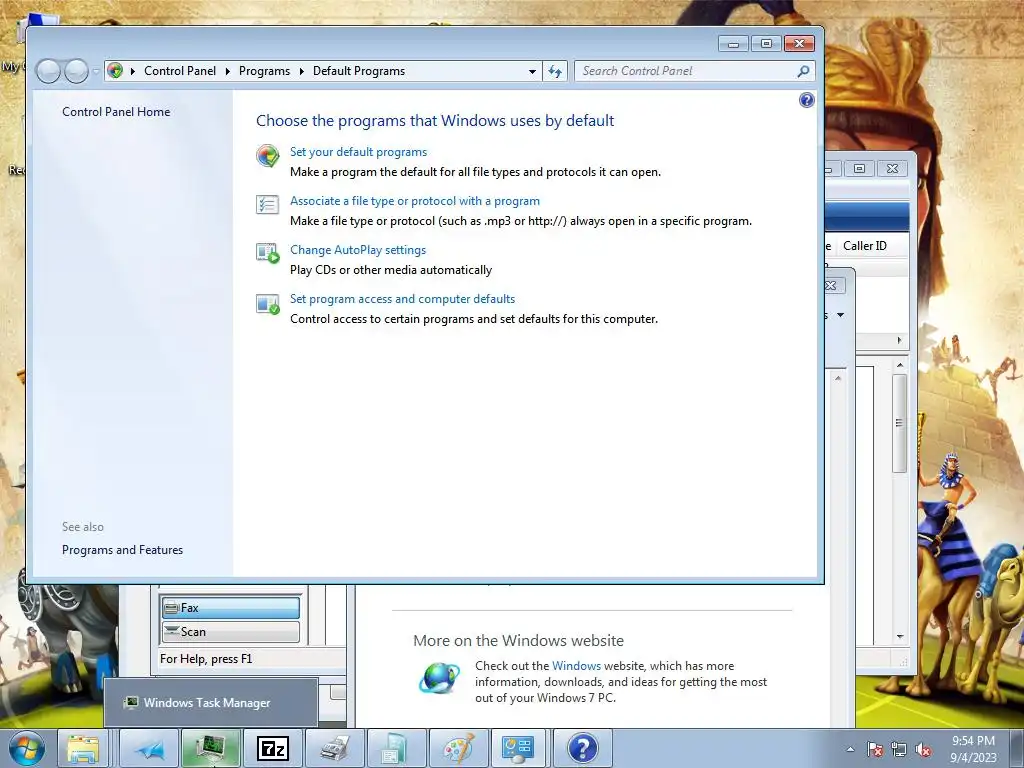Open Windows Explorer from the taskbar
Screen dimensions: 1024x768
83,748
